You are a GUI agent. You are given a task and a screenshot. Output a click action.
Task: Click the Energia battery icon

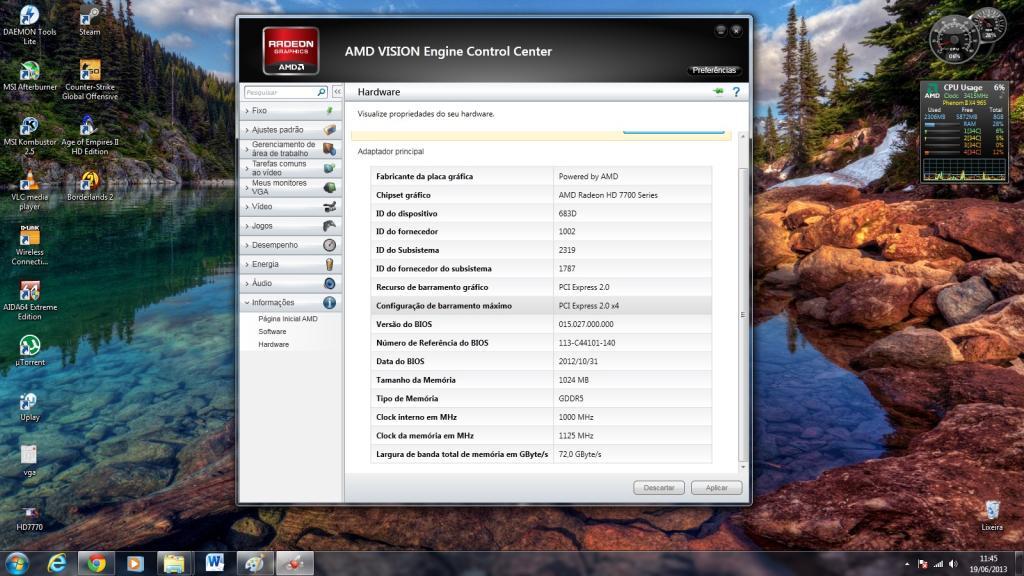[x=329, y=264]
